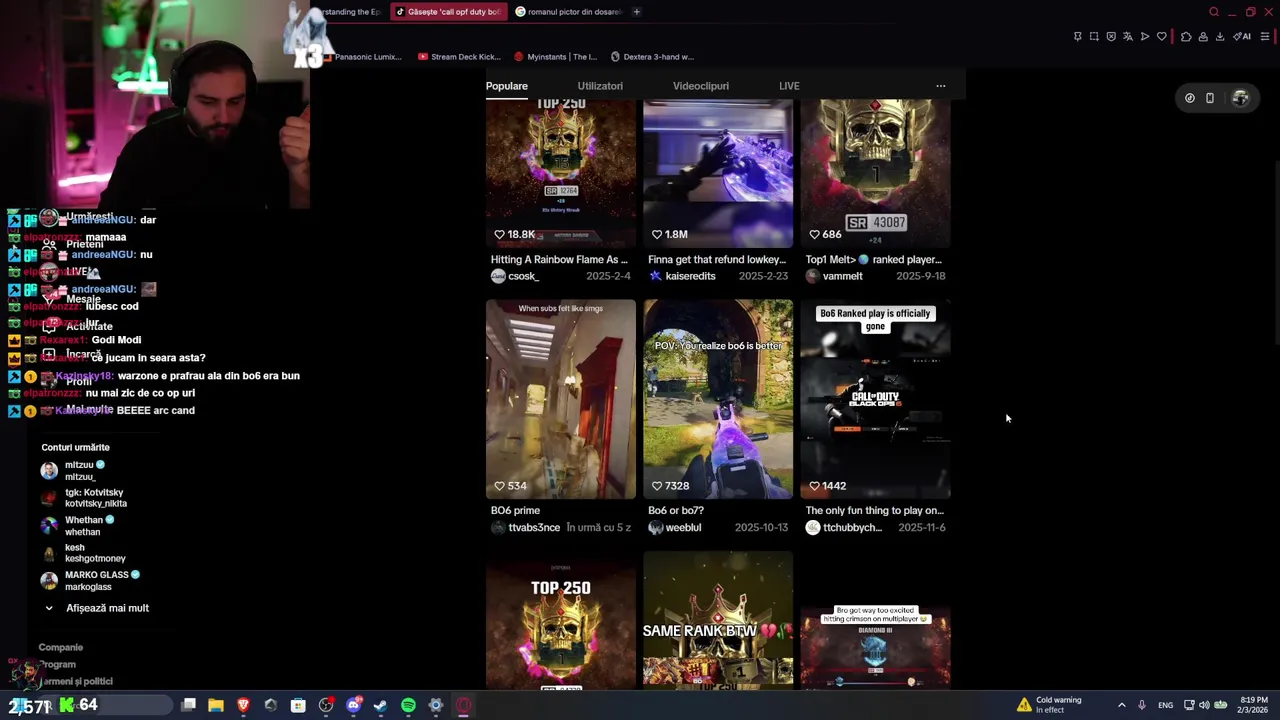Open the easy setup sliders icon
This screenshot has width=1280, height=720.
click(x=1265, y=37)
